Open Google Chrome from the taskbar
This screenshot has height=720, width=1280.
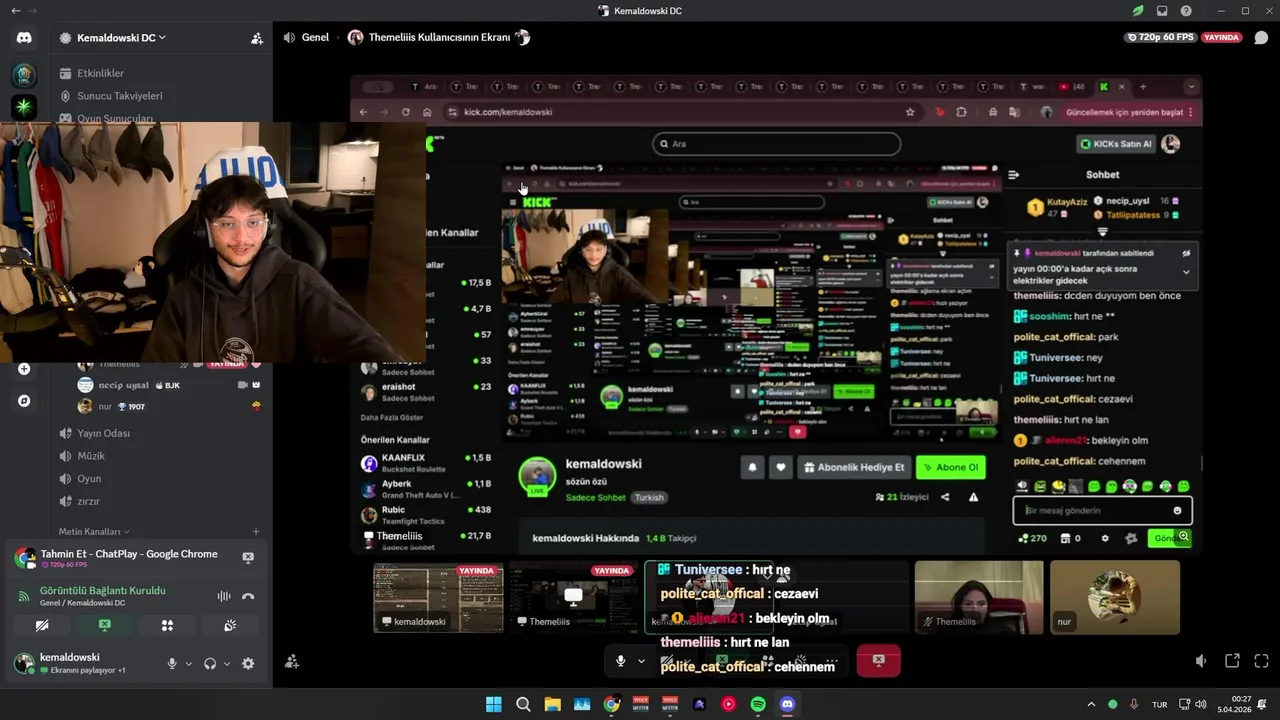click(611, 704)
